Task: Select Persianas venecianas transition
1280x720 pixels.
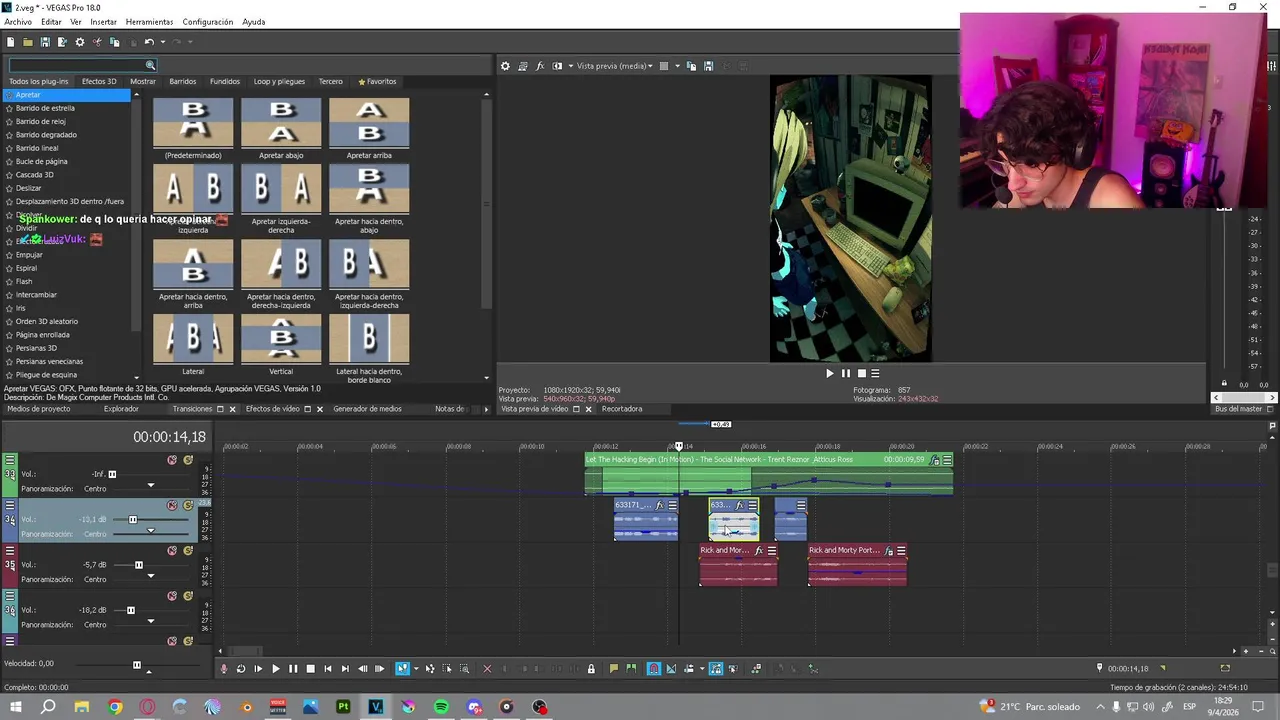Action: (49, 362)
